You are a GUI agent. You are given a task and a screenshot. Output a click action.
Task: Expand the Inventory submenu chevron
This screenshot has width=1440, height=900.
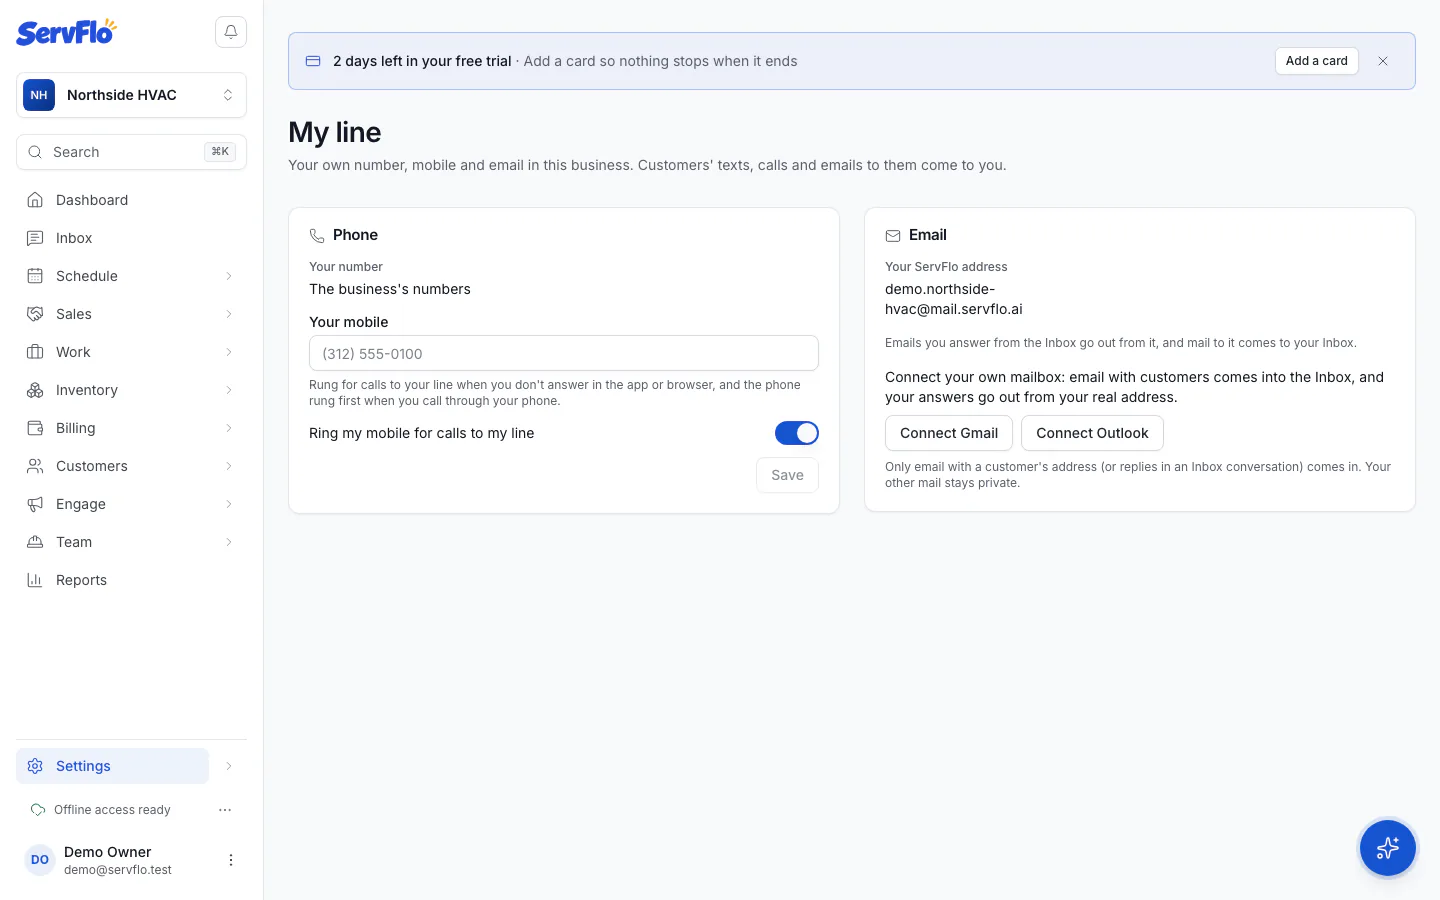point(229,390)
